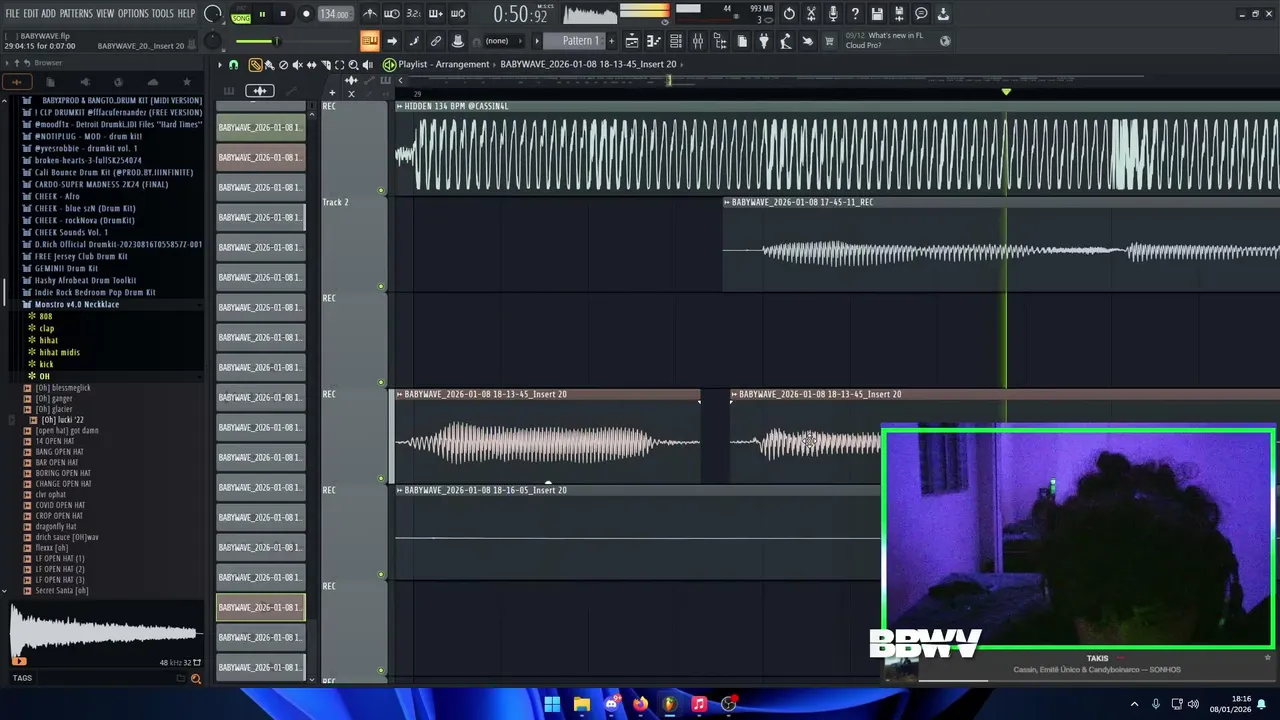Open the VIEW menu
The width and height of the screenshot is (1280, 720).
click(105, 13)
